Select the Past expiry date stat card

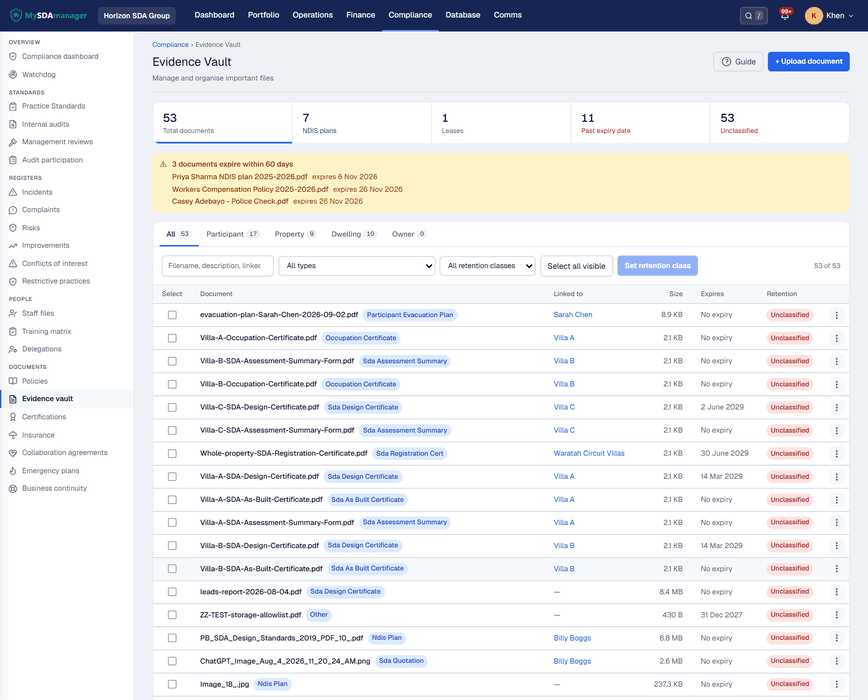pos(640,123)
